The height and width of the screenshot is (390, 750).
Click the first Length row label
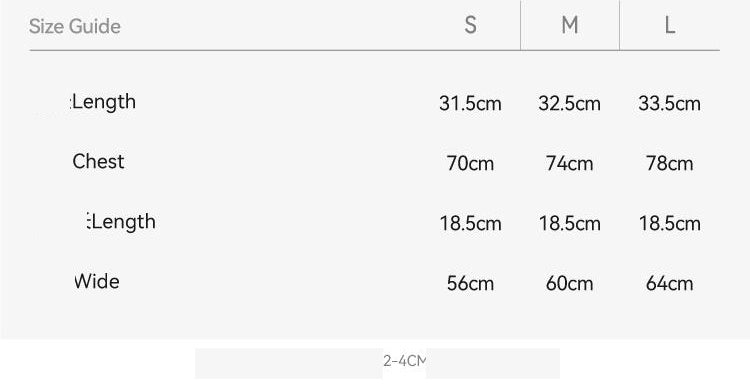pyautogui.click(x=103, y=102)
